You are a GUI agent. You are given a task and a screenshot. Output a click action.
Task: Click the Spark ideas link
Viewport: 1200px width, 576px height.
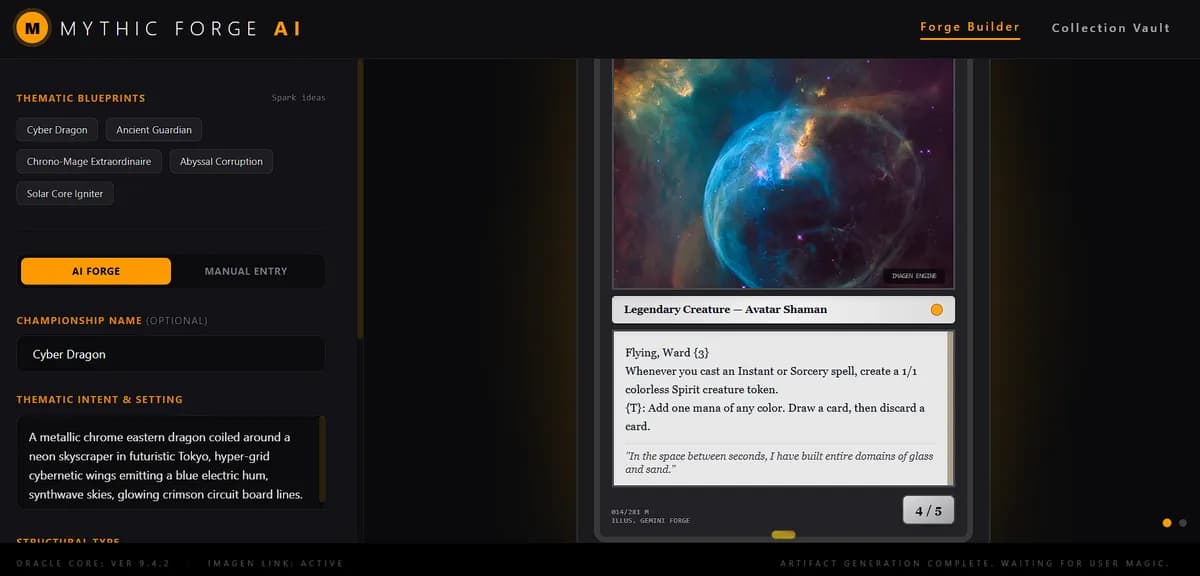pyautogui.click(x=298, y=98)
